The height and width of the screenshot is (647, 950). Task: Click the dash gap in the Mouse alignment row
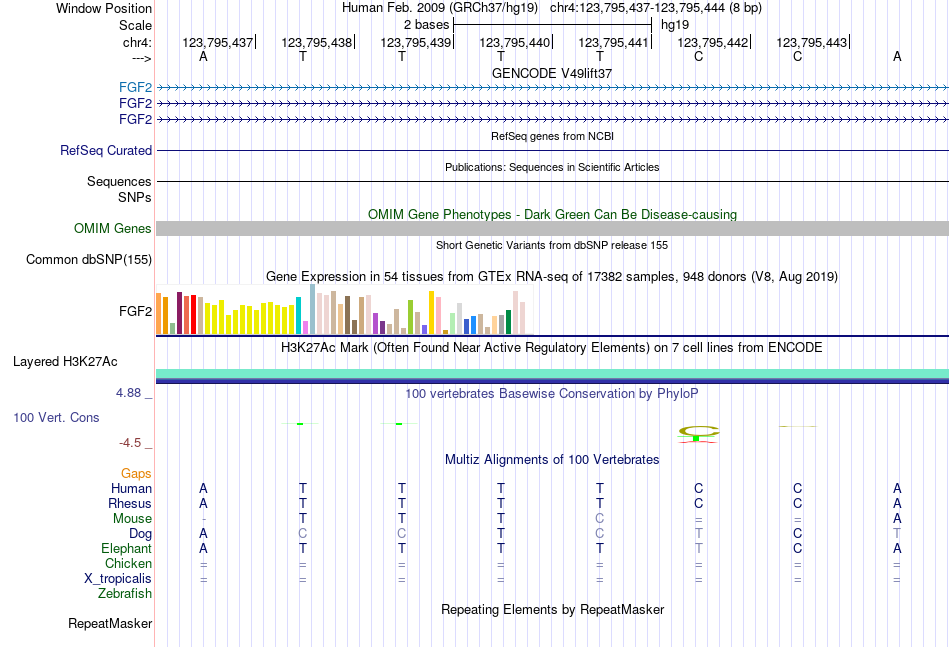point(204,519)
